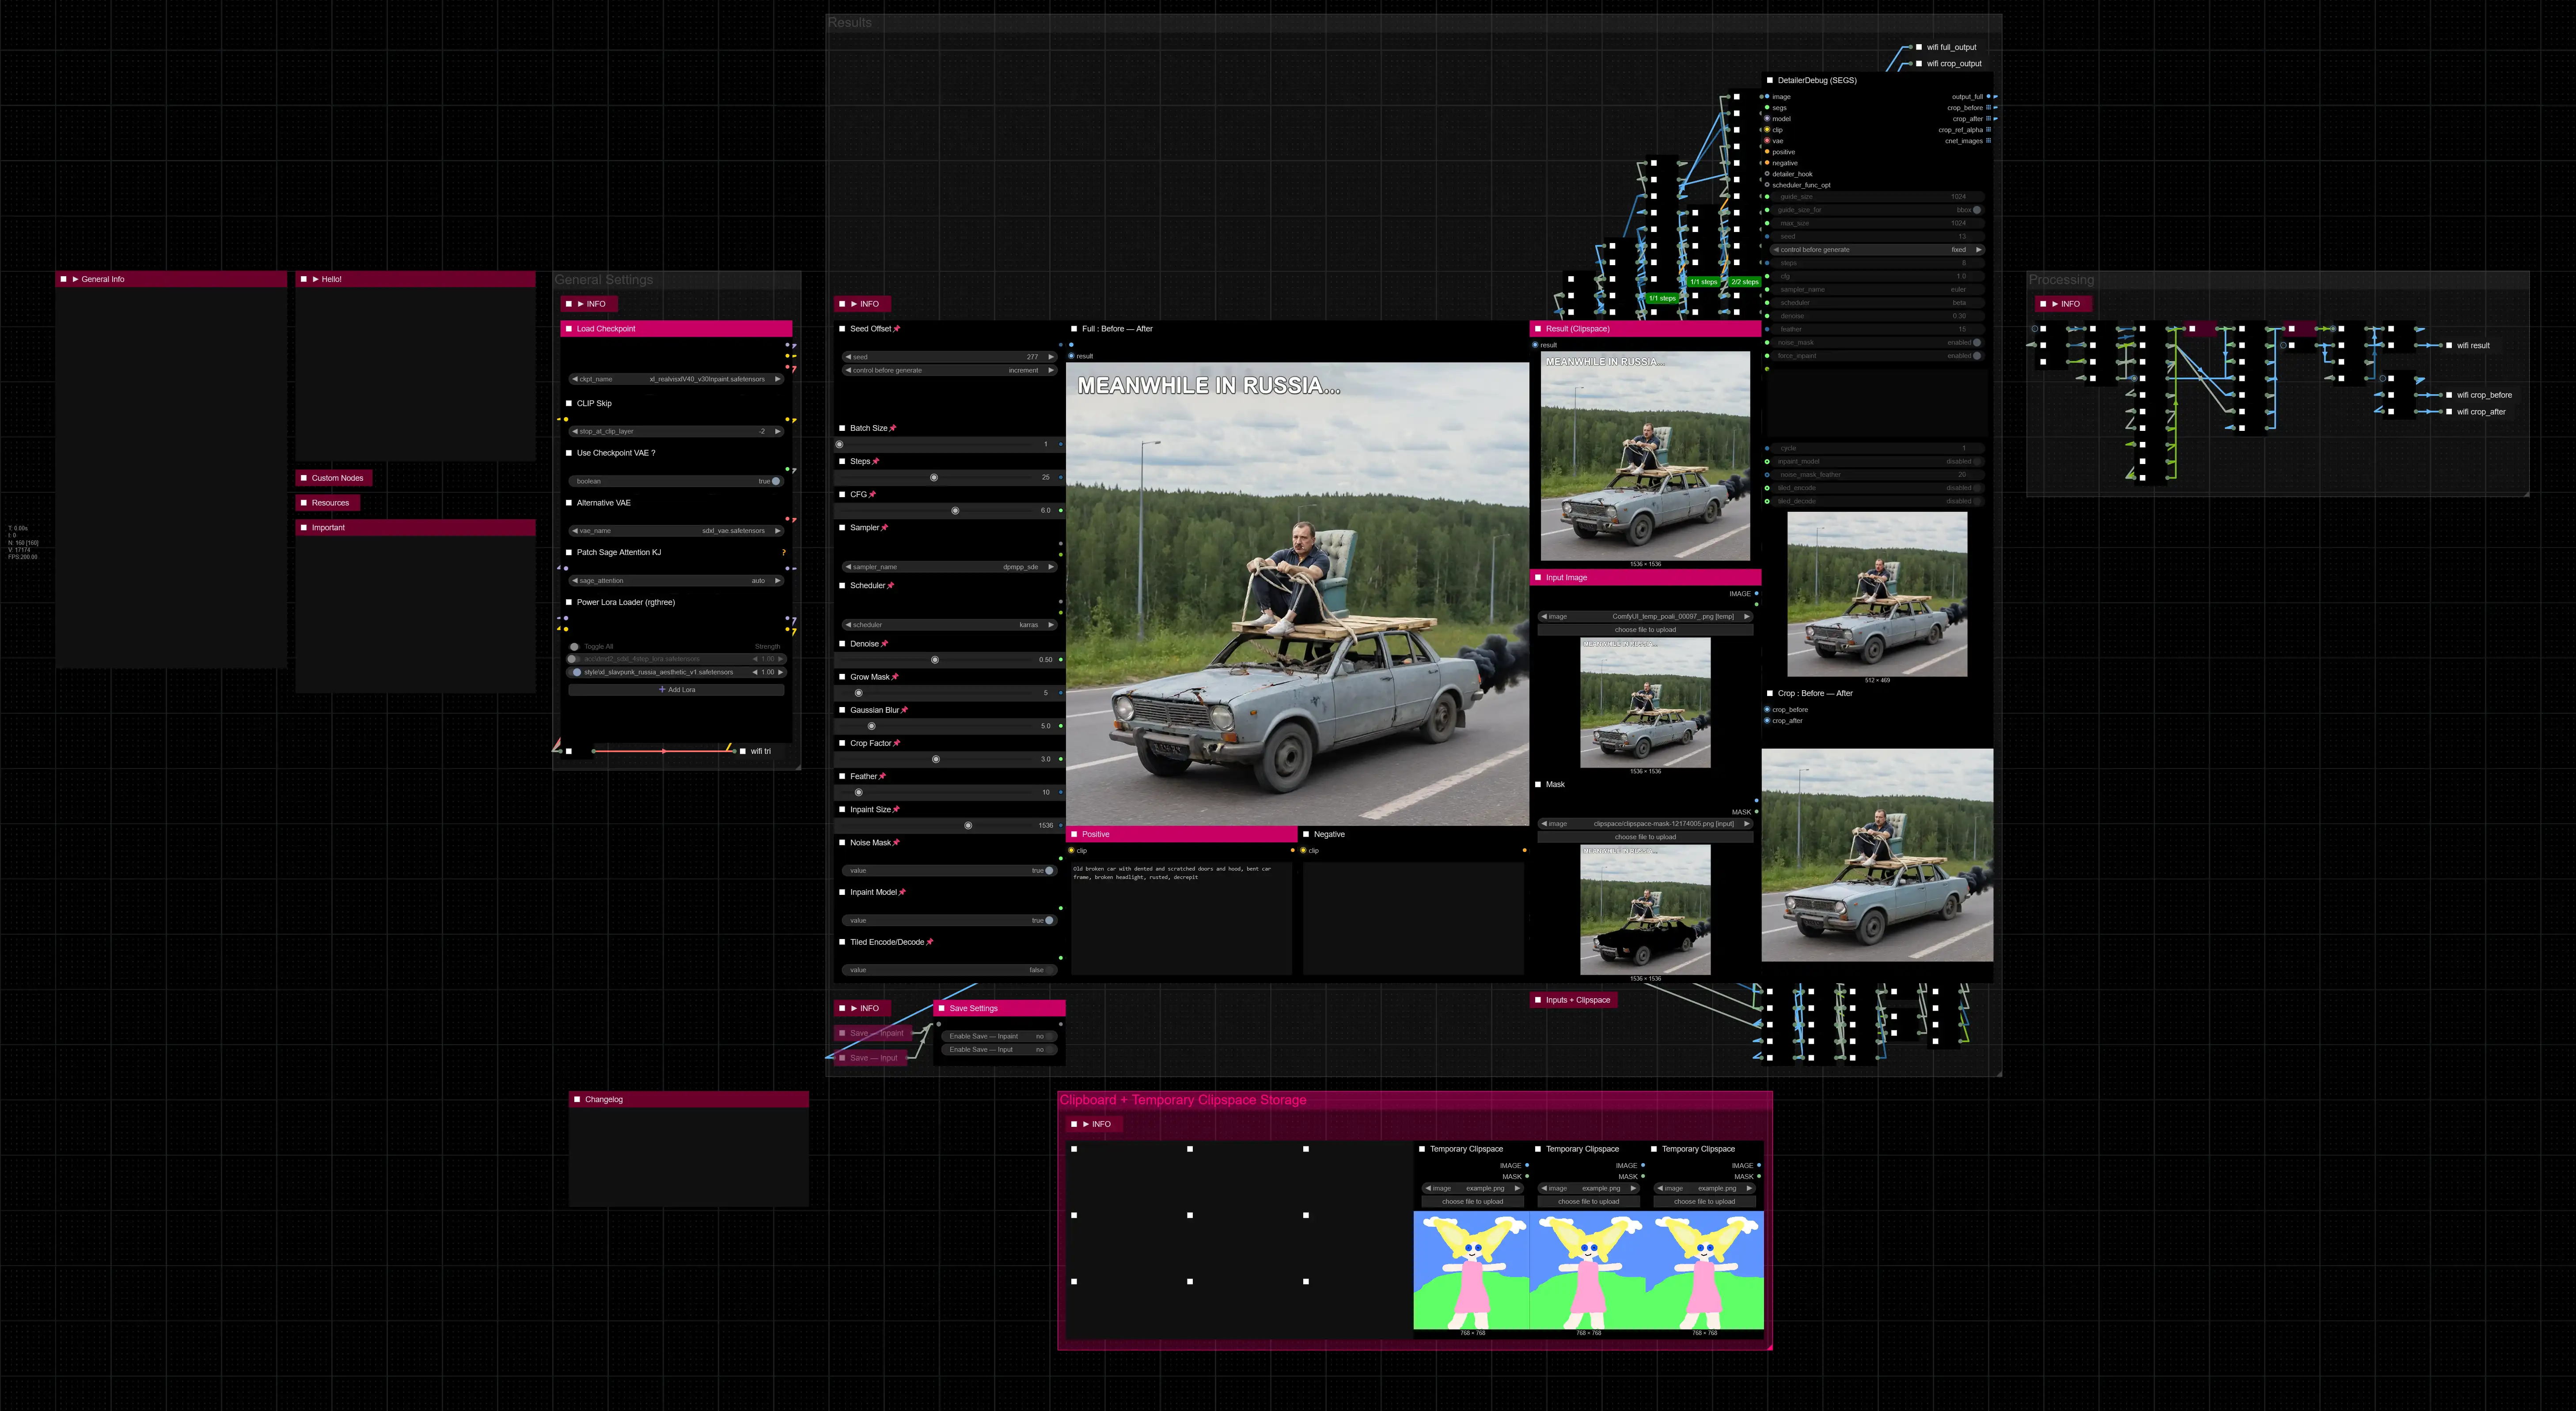The image size is (2576, 1411).
Task: Click the seed value right arrow
Action: pyautogui.click(x=1051, y=357)
